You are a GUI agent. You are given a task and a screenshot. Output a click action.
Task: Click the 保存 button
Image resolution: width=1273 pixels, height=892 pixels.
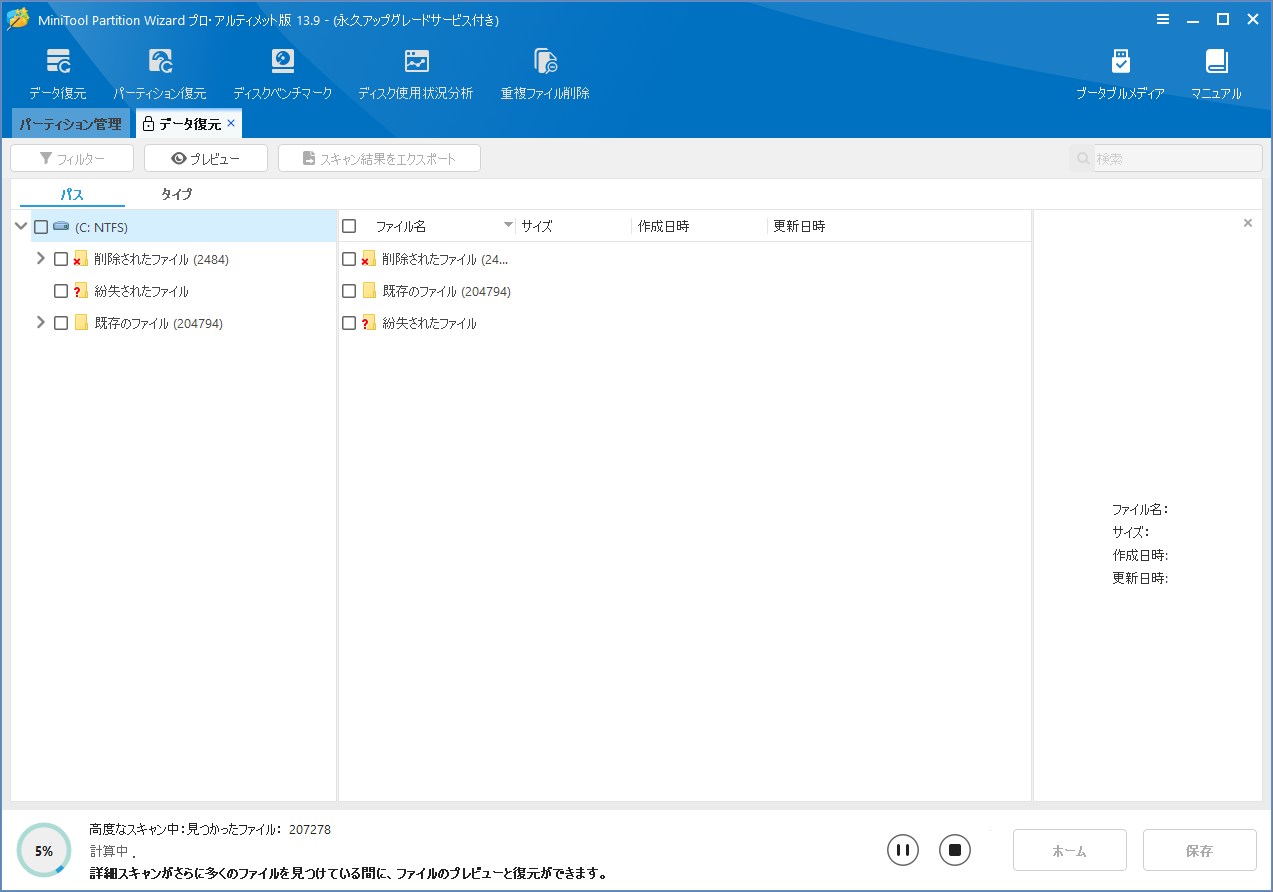[1200, 850]
